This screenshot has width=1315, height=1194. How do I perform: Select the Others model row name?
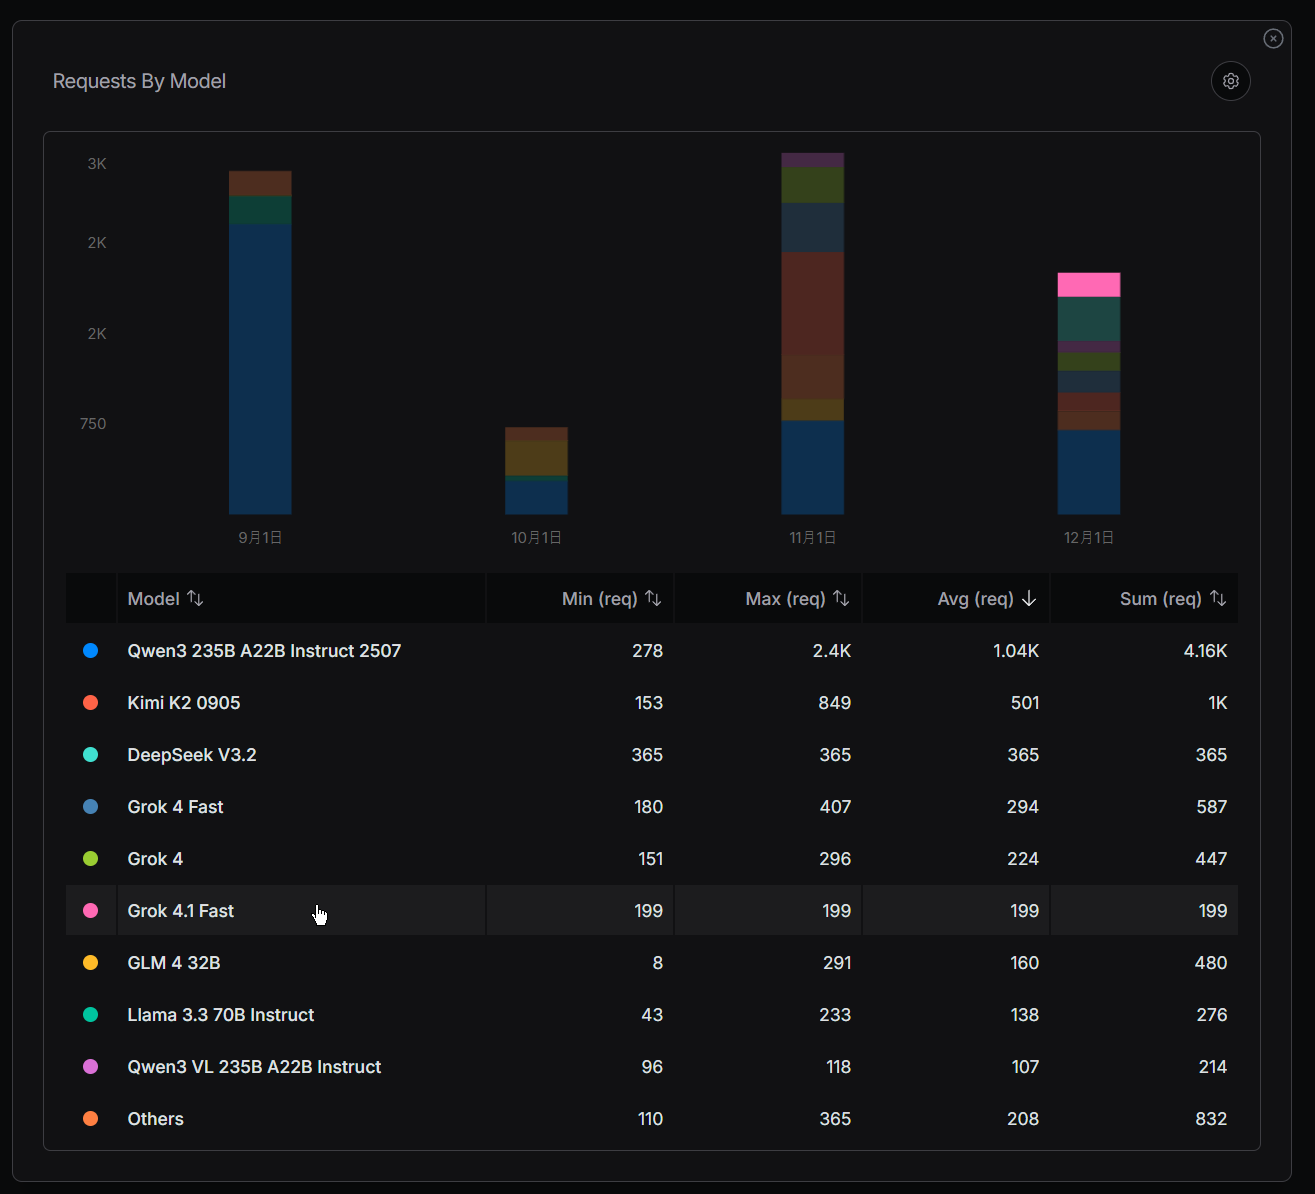pyautogui.click(x=156, y=1118)
